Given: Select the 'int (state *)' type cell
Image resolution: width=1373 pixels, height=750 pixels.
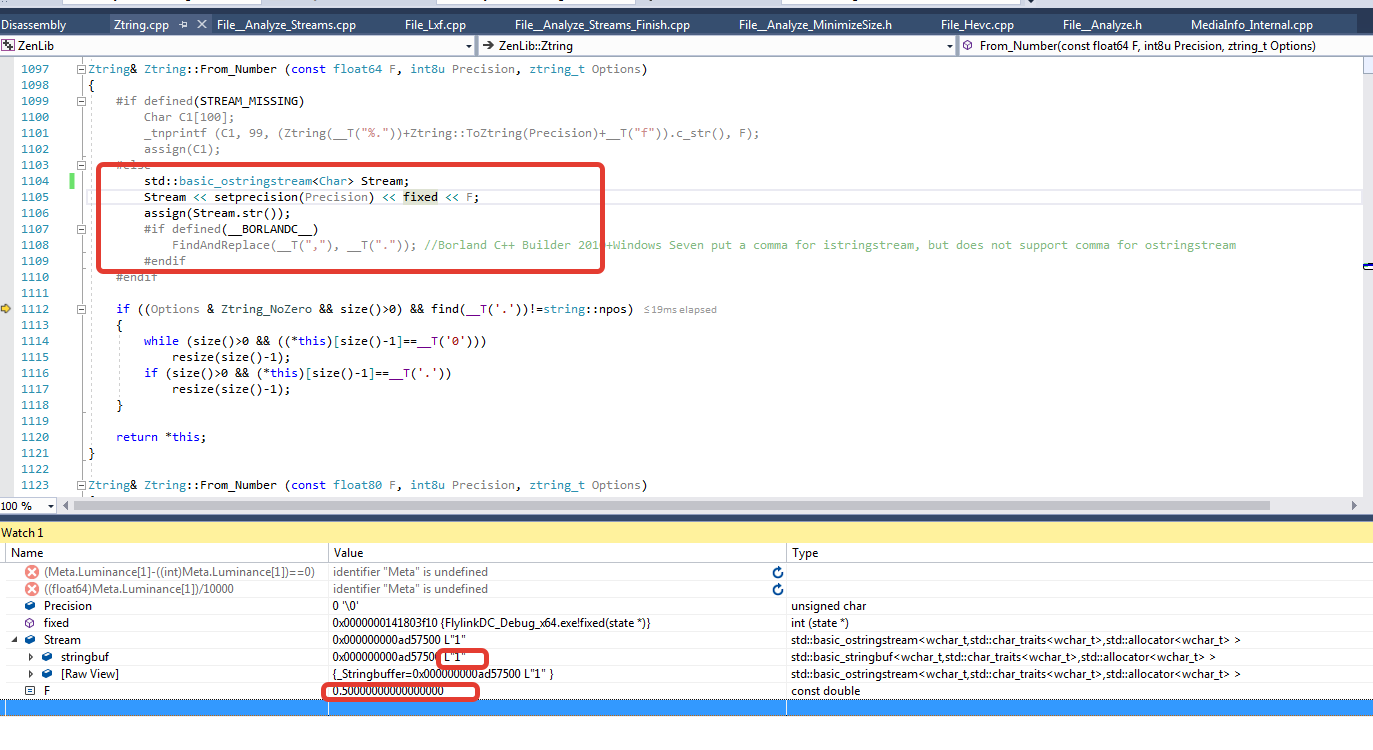Looking at the screenshot, I should point(822,623).
